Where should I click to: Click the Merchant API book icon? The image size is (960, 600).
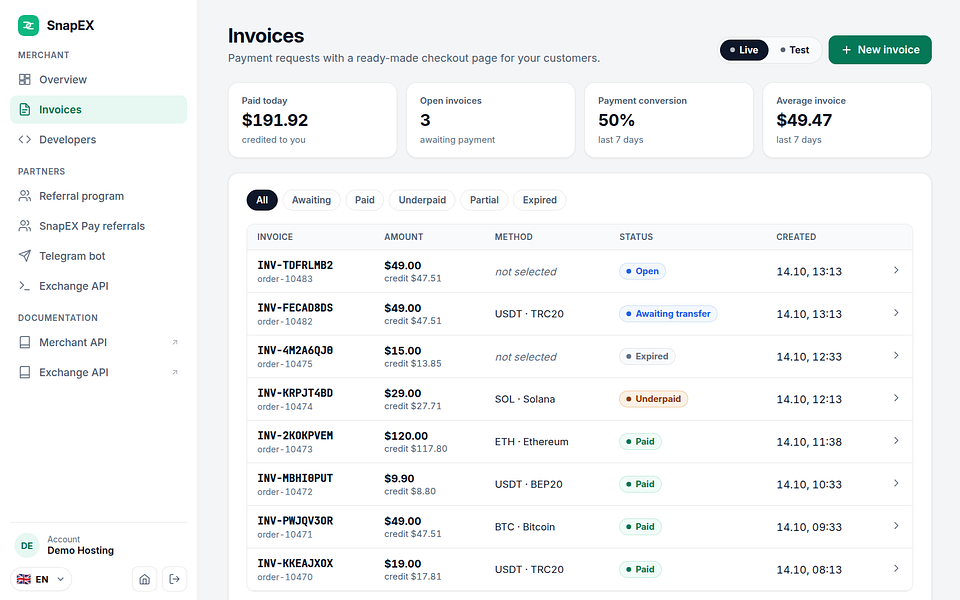(x=24, y=342)
